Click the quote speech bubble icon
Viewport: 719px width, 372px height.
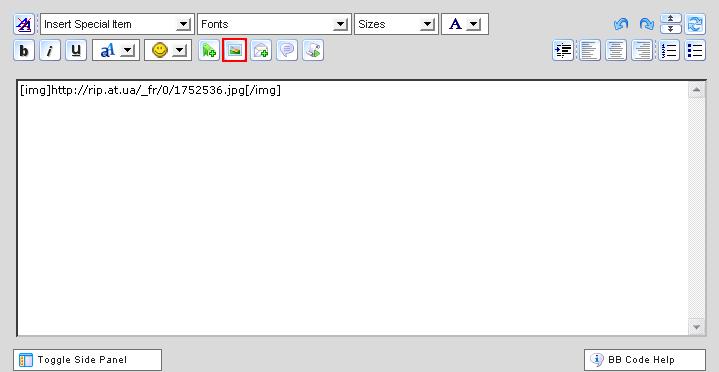pyautogui.click(x=287, y=50)
